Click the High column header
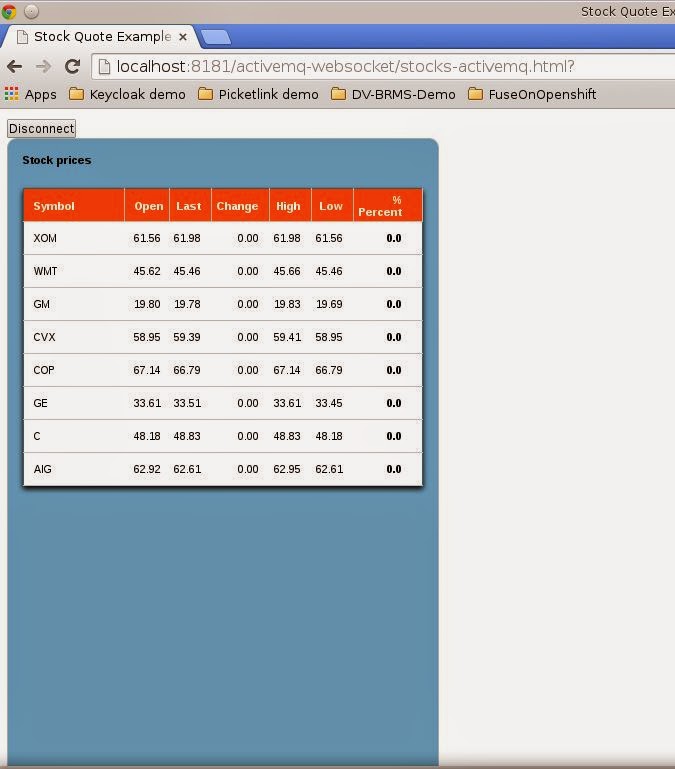Viewport: 675px width, 769px height. coord(288,206)
